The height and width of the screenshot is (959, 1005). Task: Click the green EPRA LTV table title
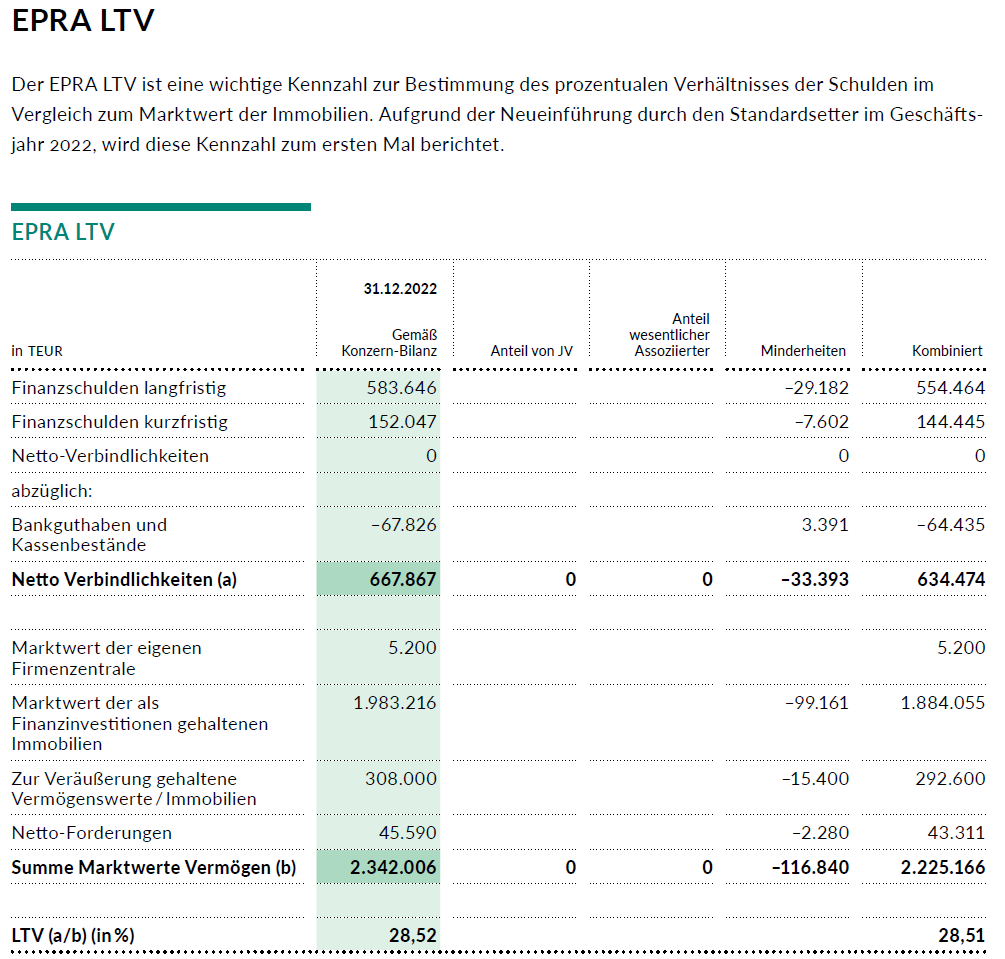63,232
